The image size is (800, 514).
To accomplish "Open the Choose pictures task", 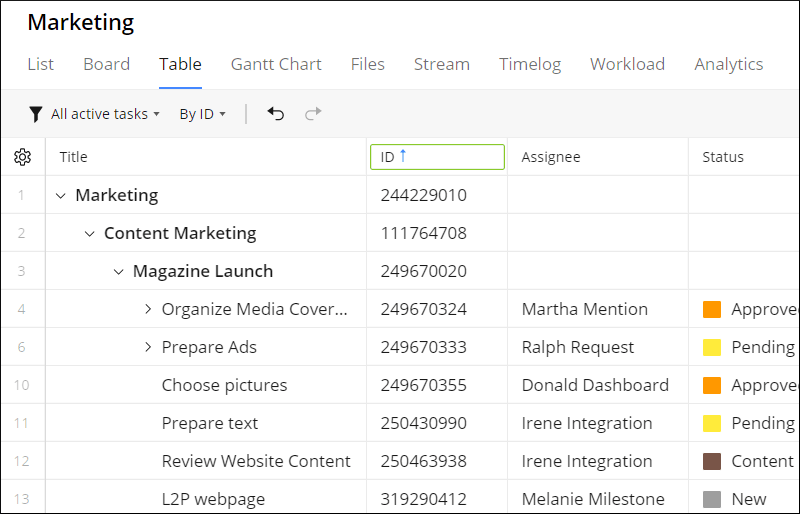I will pyautogui.click(x=224, y=385).
